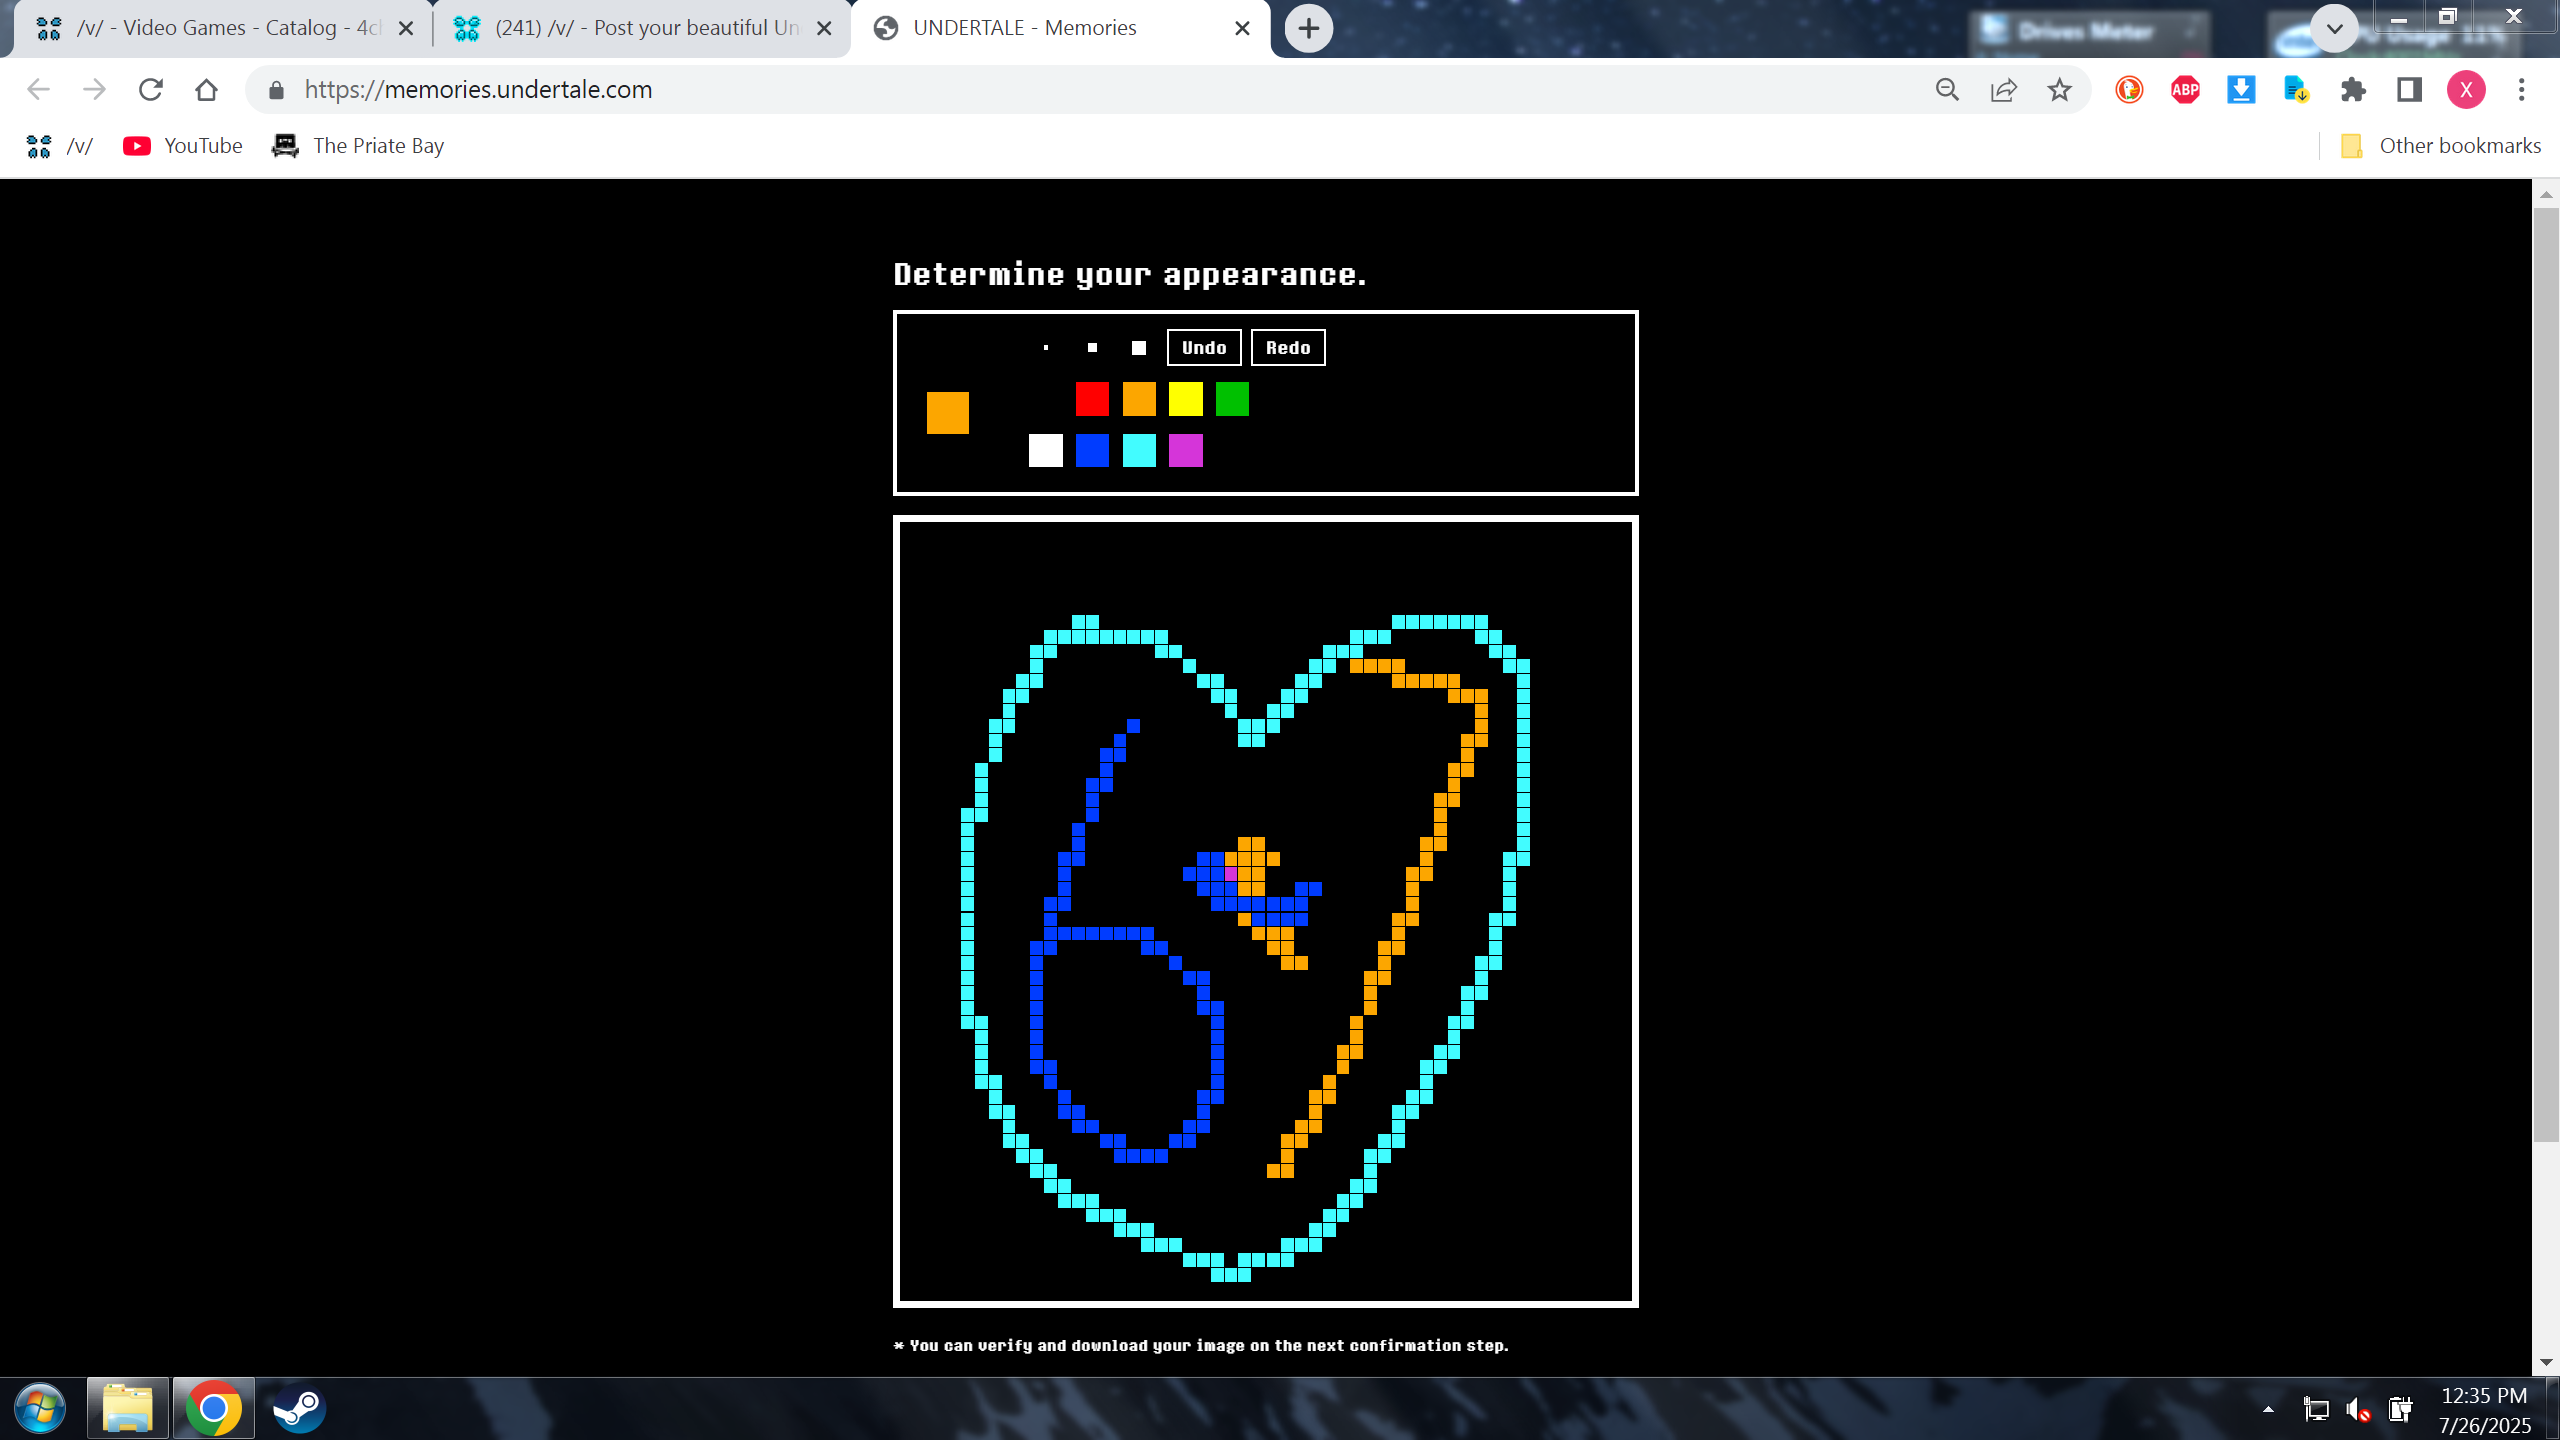The height and width of the screenshot is (1440, 2560).
Task: Open the Adblock Plus extension
Action: pos(2185,90)
